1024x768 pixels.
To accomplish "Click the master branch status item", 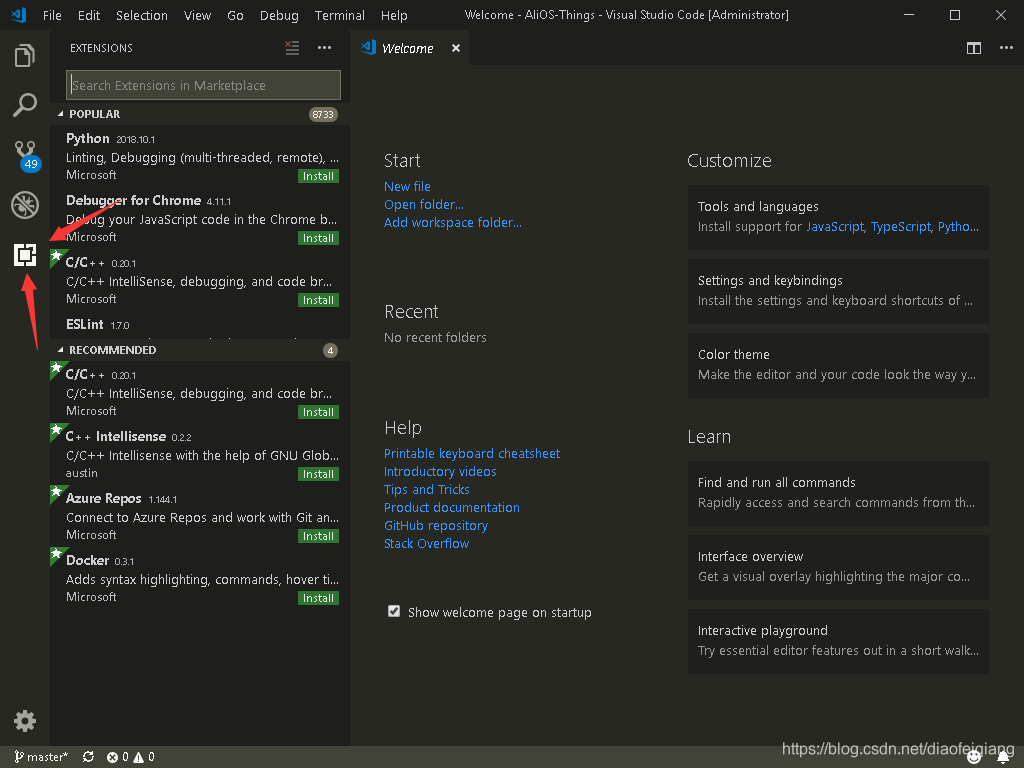I will coord(42,757).
